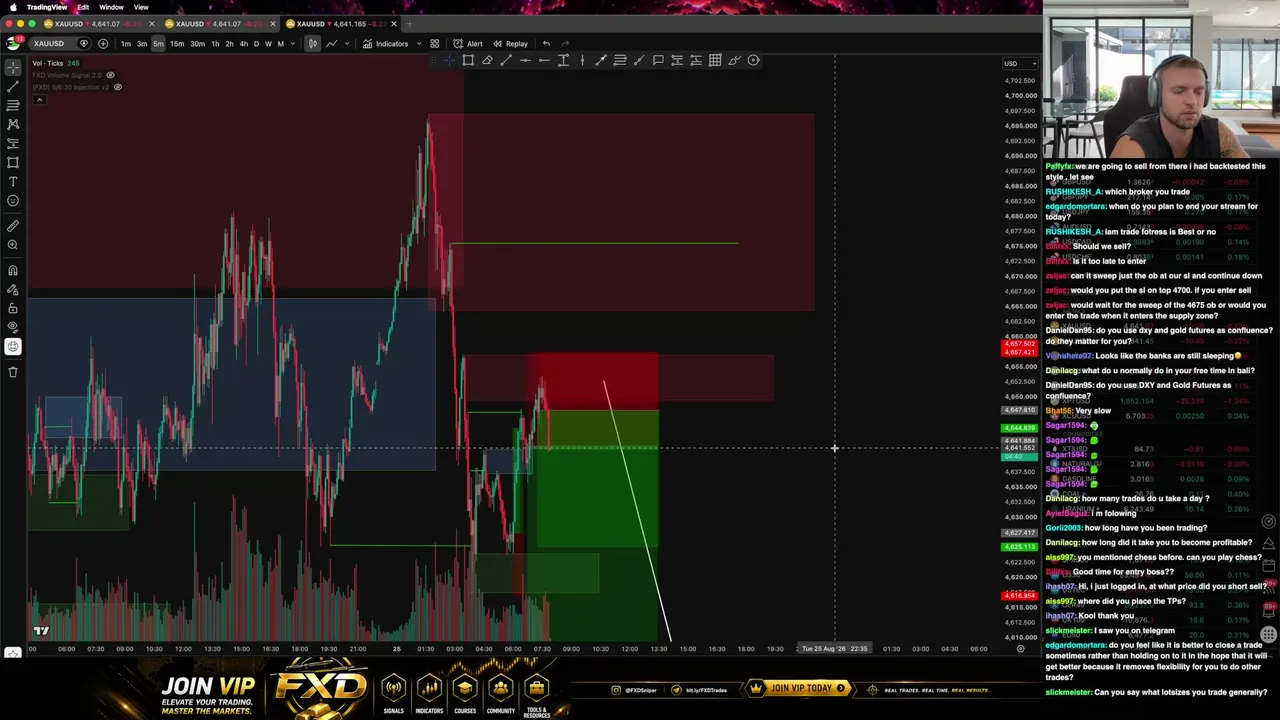Click the user profile avatar menu
Screen dimensions: 1280x720
pyautogui.click(x=13, y=43)
